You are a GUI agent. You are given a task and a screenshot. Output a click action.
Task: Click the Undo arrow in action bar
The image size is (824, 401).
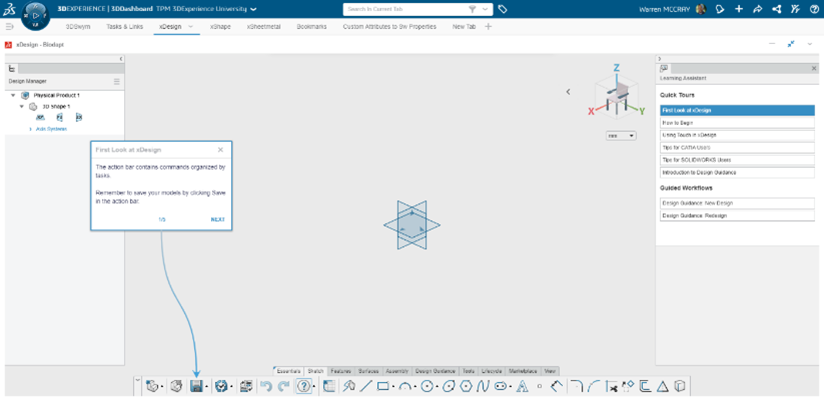[x=265, y=386]
